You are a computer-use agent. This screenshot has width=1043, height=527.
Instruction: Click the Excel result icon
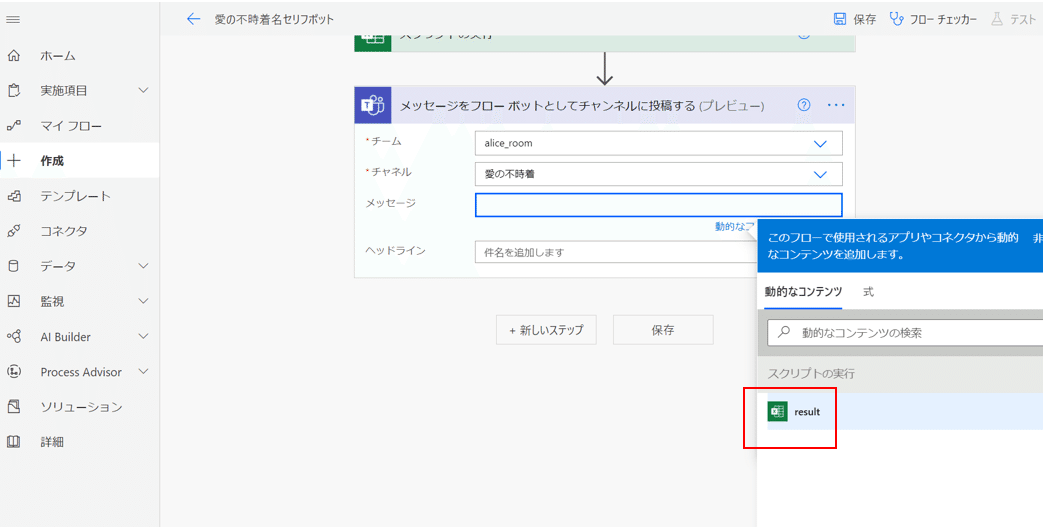[777, 411]
